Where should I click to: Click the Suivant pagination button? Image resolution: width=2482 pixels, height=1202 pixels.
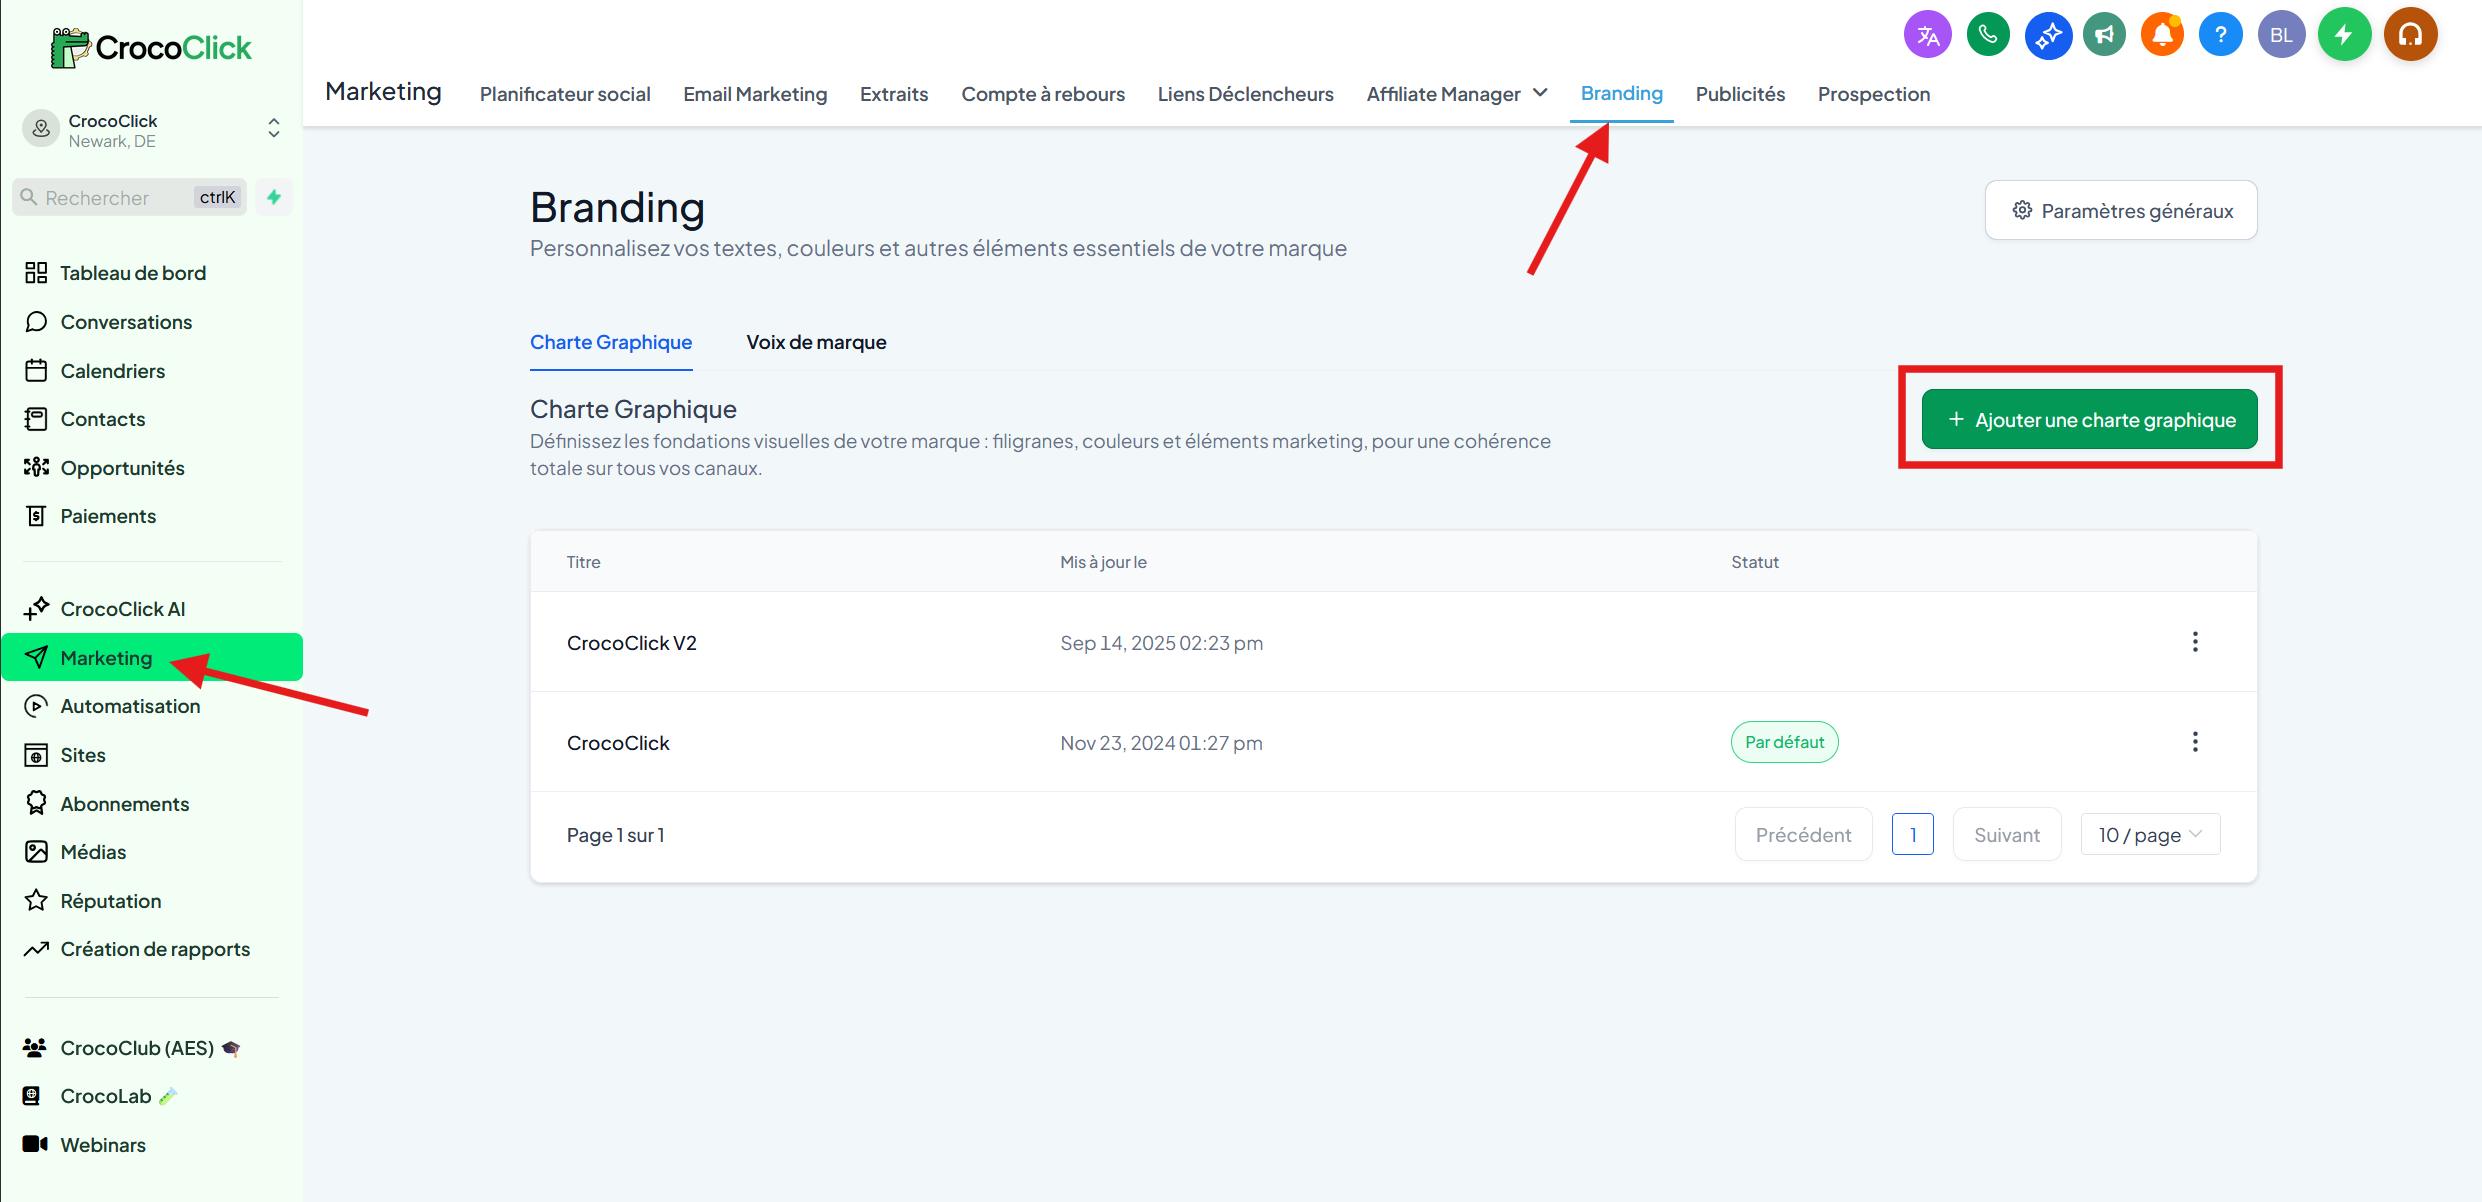point(2007,835)
